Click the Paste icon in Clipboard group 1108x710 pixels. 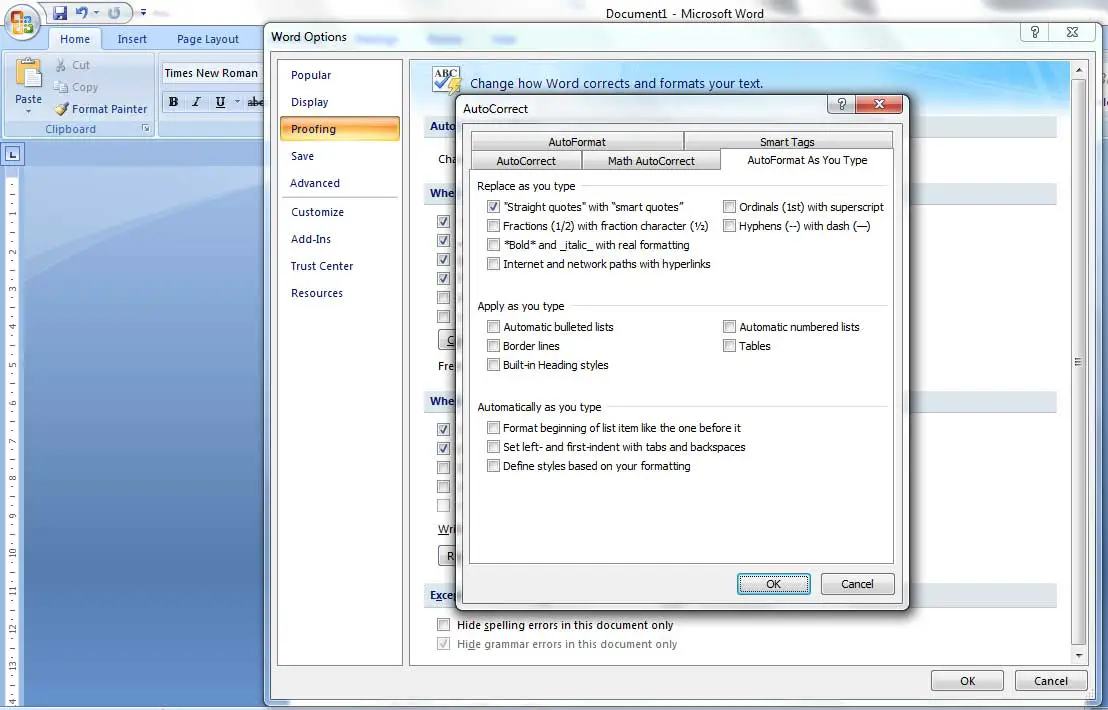[x=28, y=73]
